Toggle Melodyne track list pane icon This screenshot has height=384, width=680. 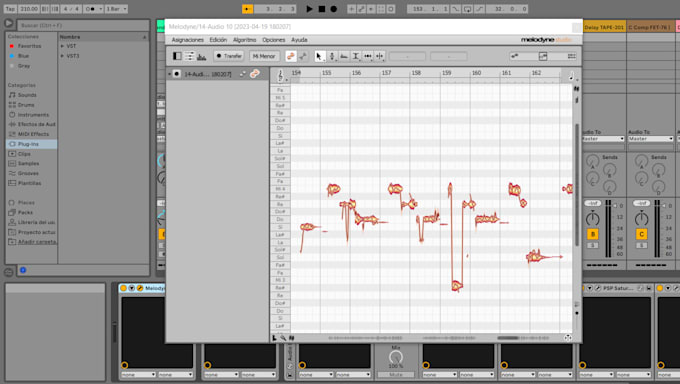click(177, 56)
